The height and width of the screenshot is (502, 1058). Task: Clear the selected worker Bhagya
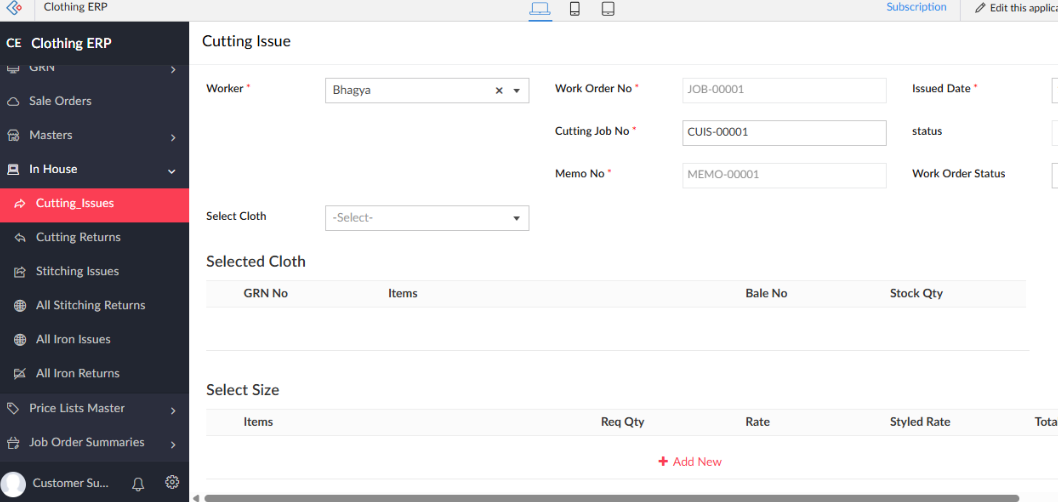499,91
